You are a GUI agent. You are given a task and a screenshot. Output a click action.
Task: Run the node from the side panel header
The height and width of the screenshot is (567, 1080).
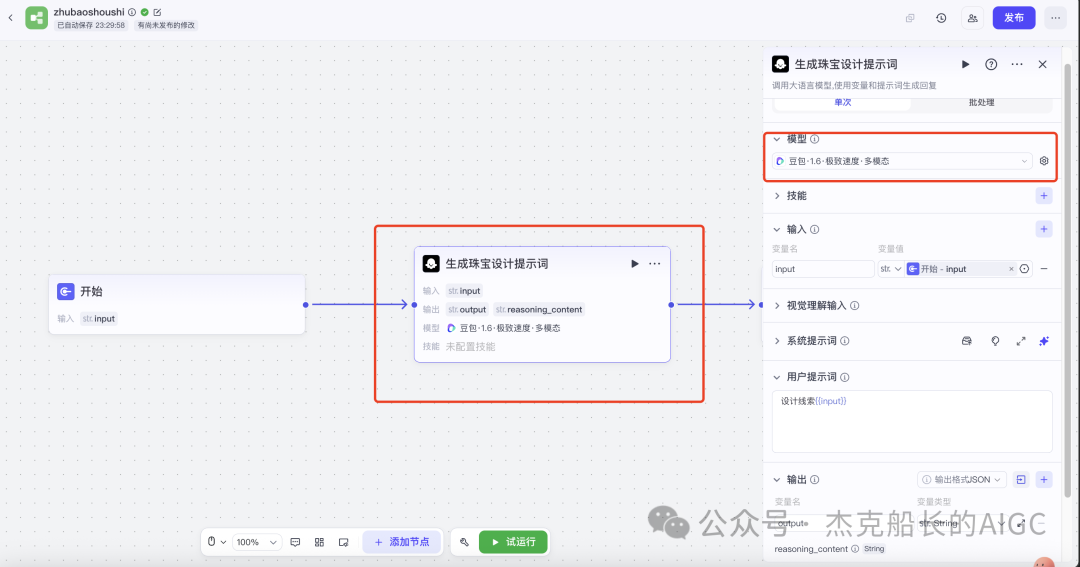point(965,64)
